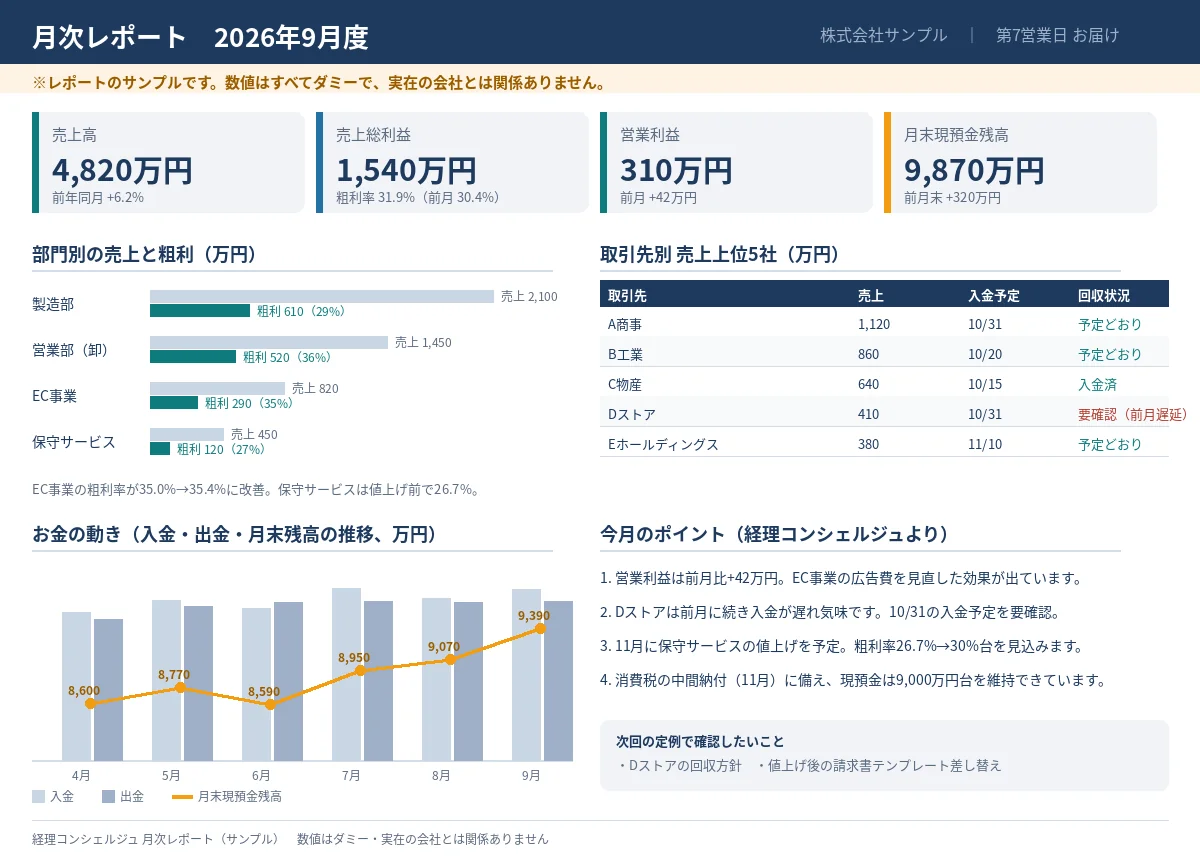Click point 2 about Dストア payment delay
1200x860 pixels.
coord(830,612)
